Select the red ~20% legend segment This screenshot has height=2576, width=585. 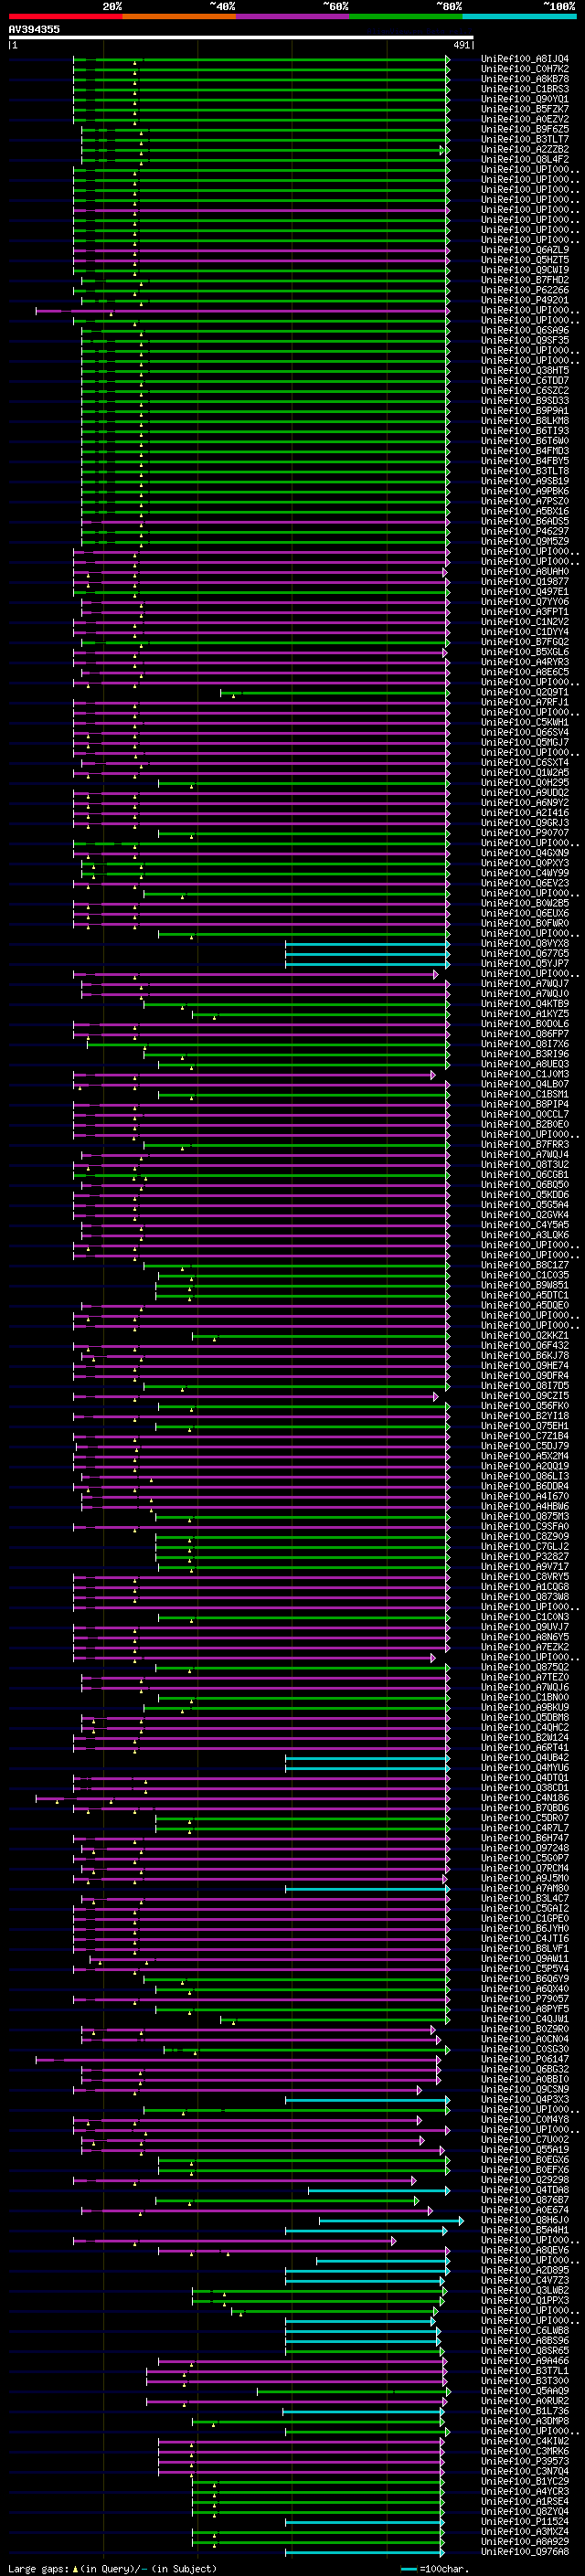65,16
